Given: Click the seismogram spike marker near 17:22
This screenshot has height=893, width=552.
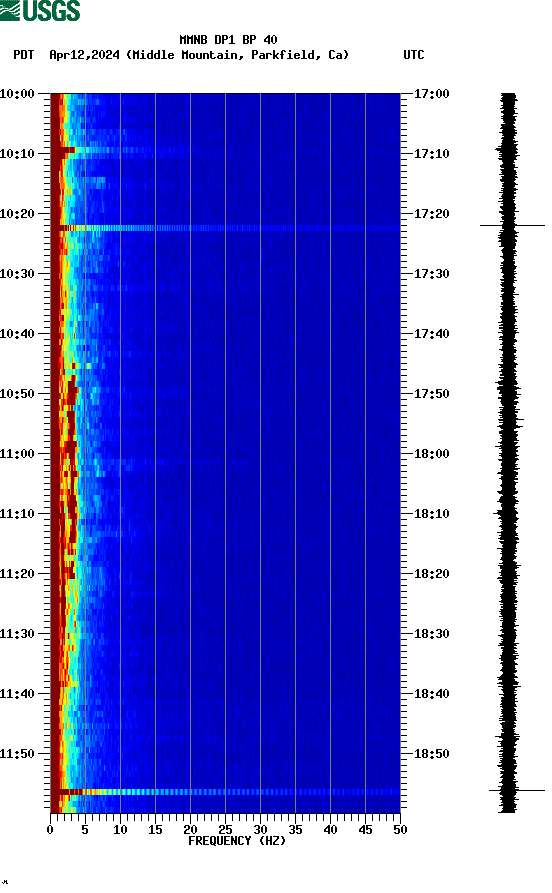Looking at the screenshot, I should tap(512, 226).
